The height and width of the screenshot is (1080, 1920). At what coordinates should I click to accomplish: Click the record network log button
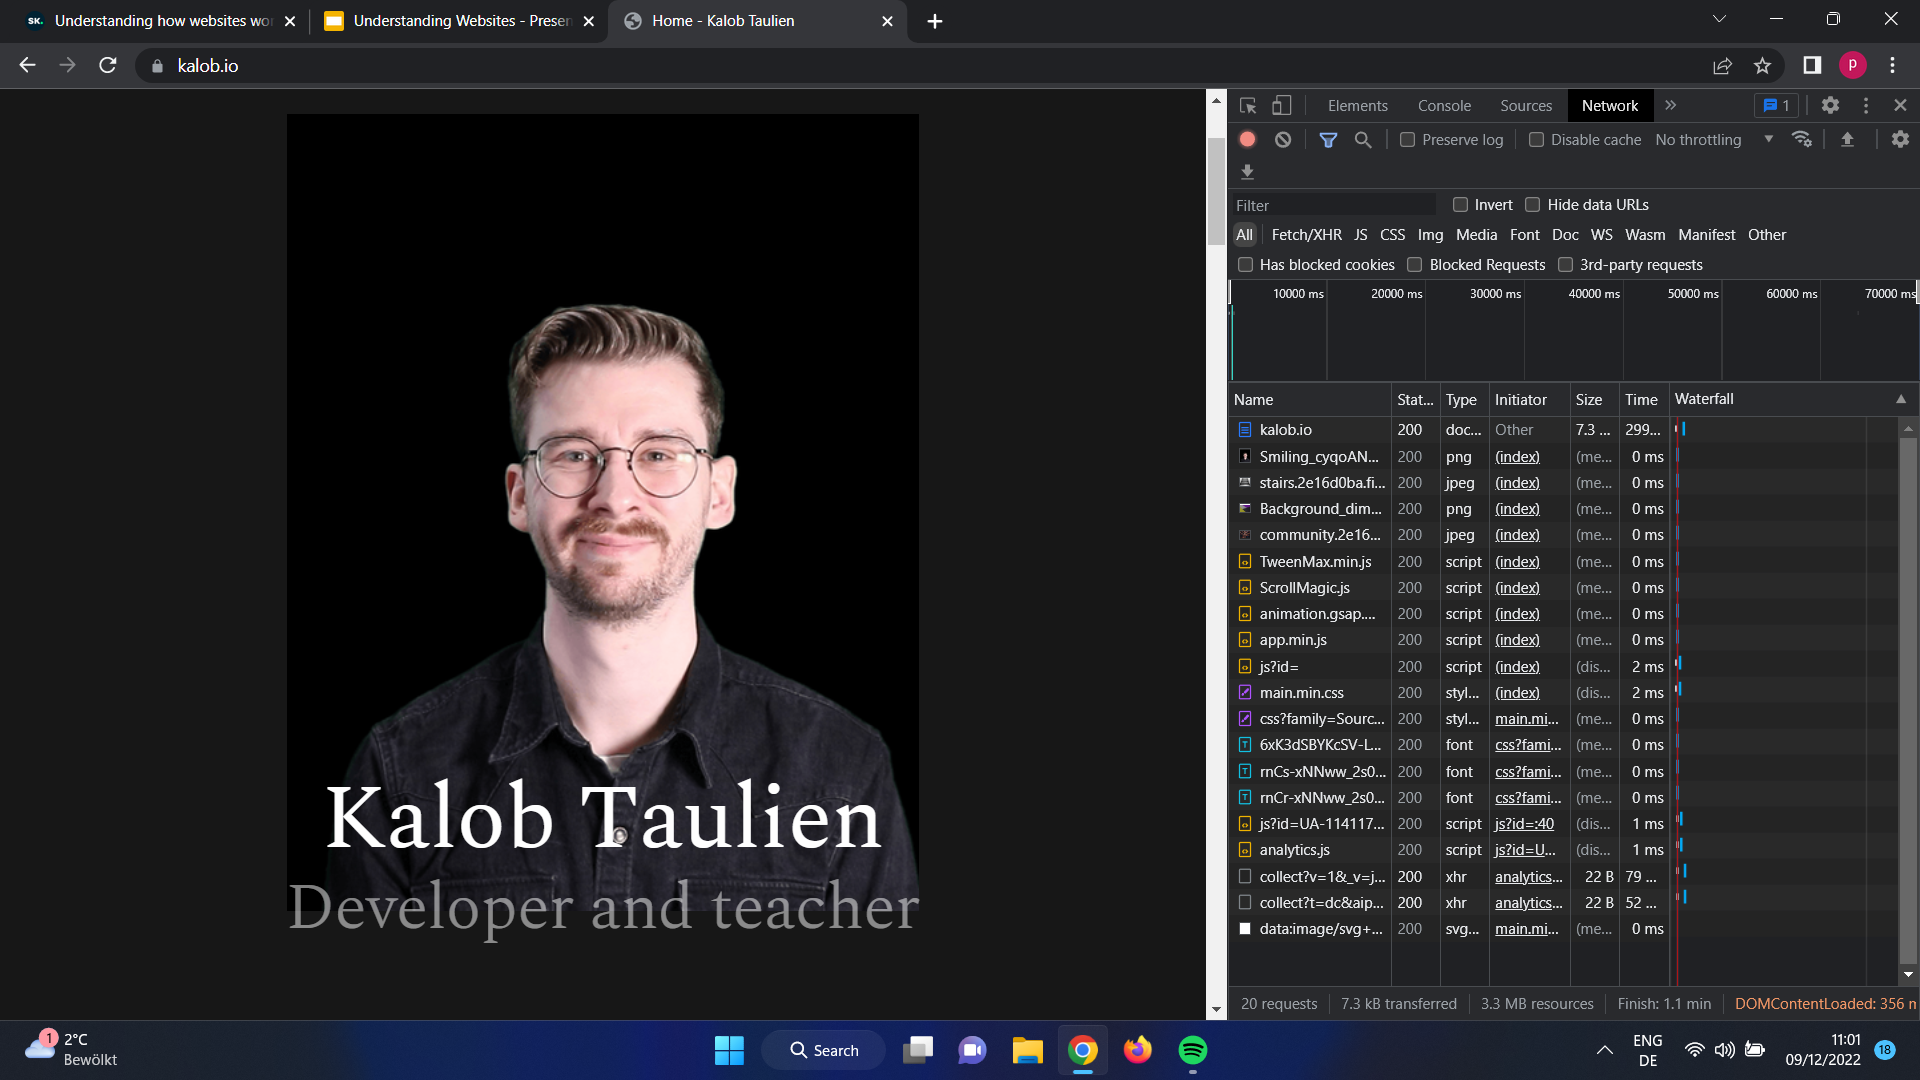1247,140
